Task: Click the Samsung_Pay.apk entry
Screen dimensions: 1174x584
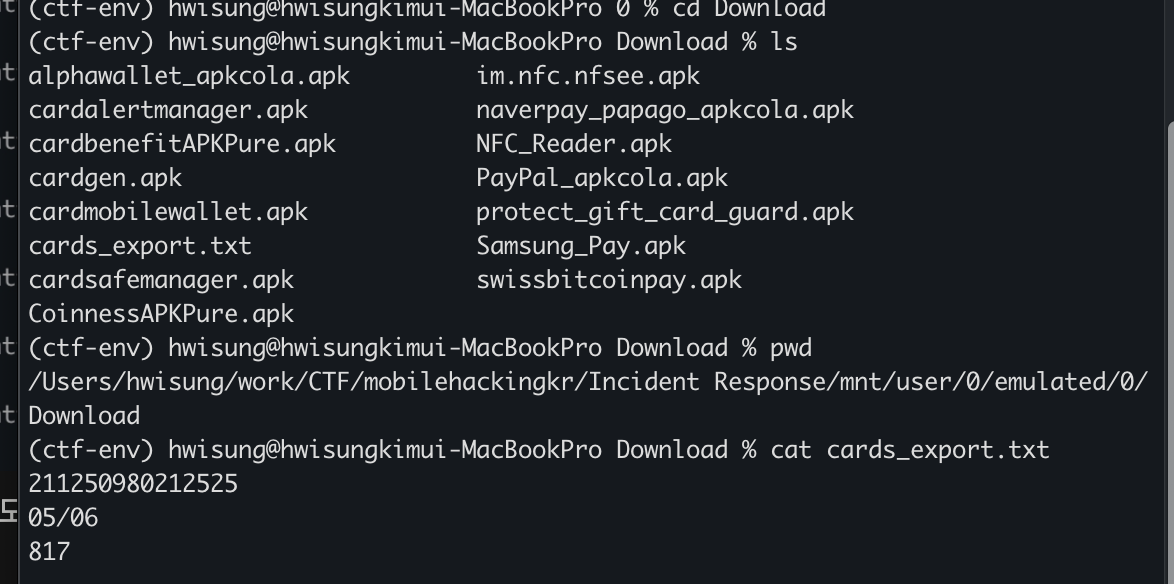Action: point(580,246)
